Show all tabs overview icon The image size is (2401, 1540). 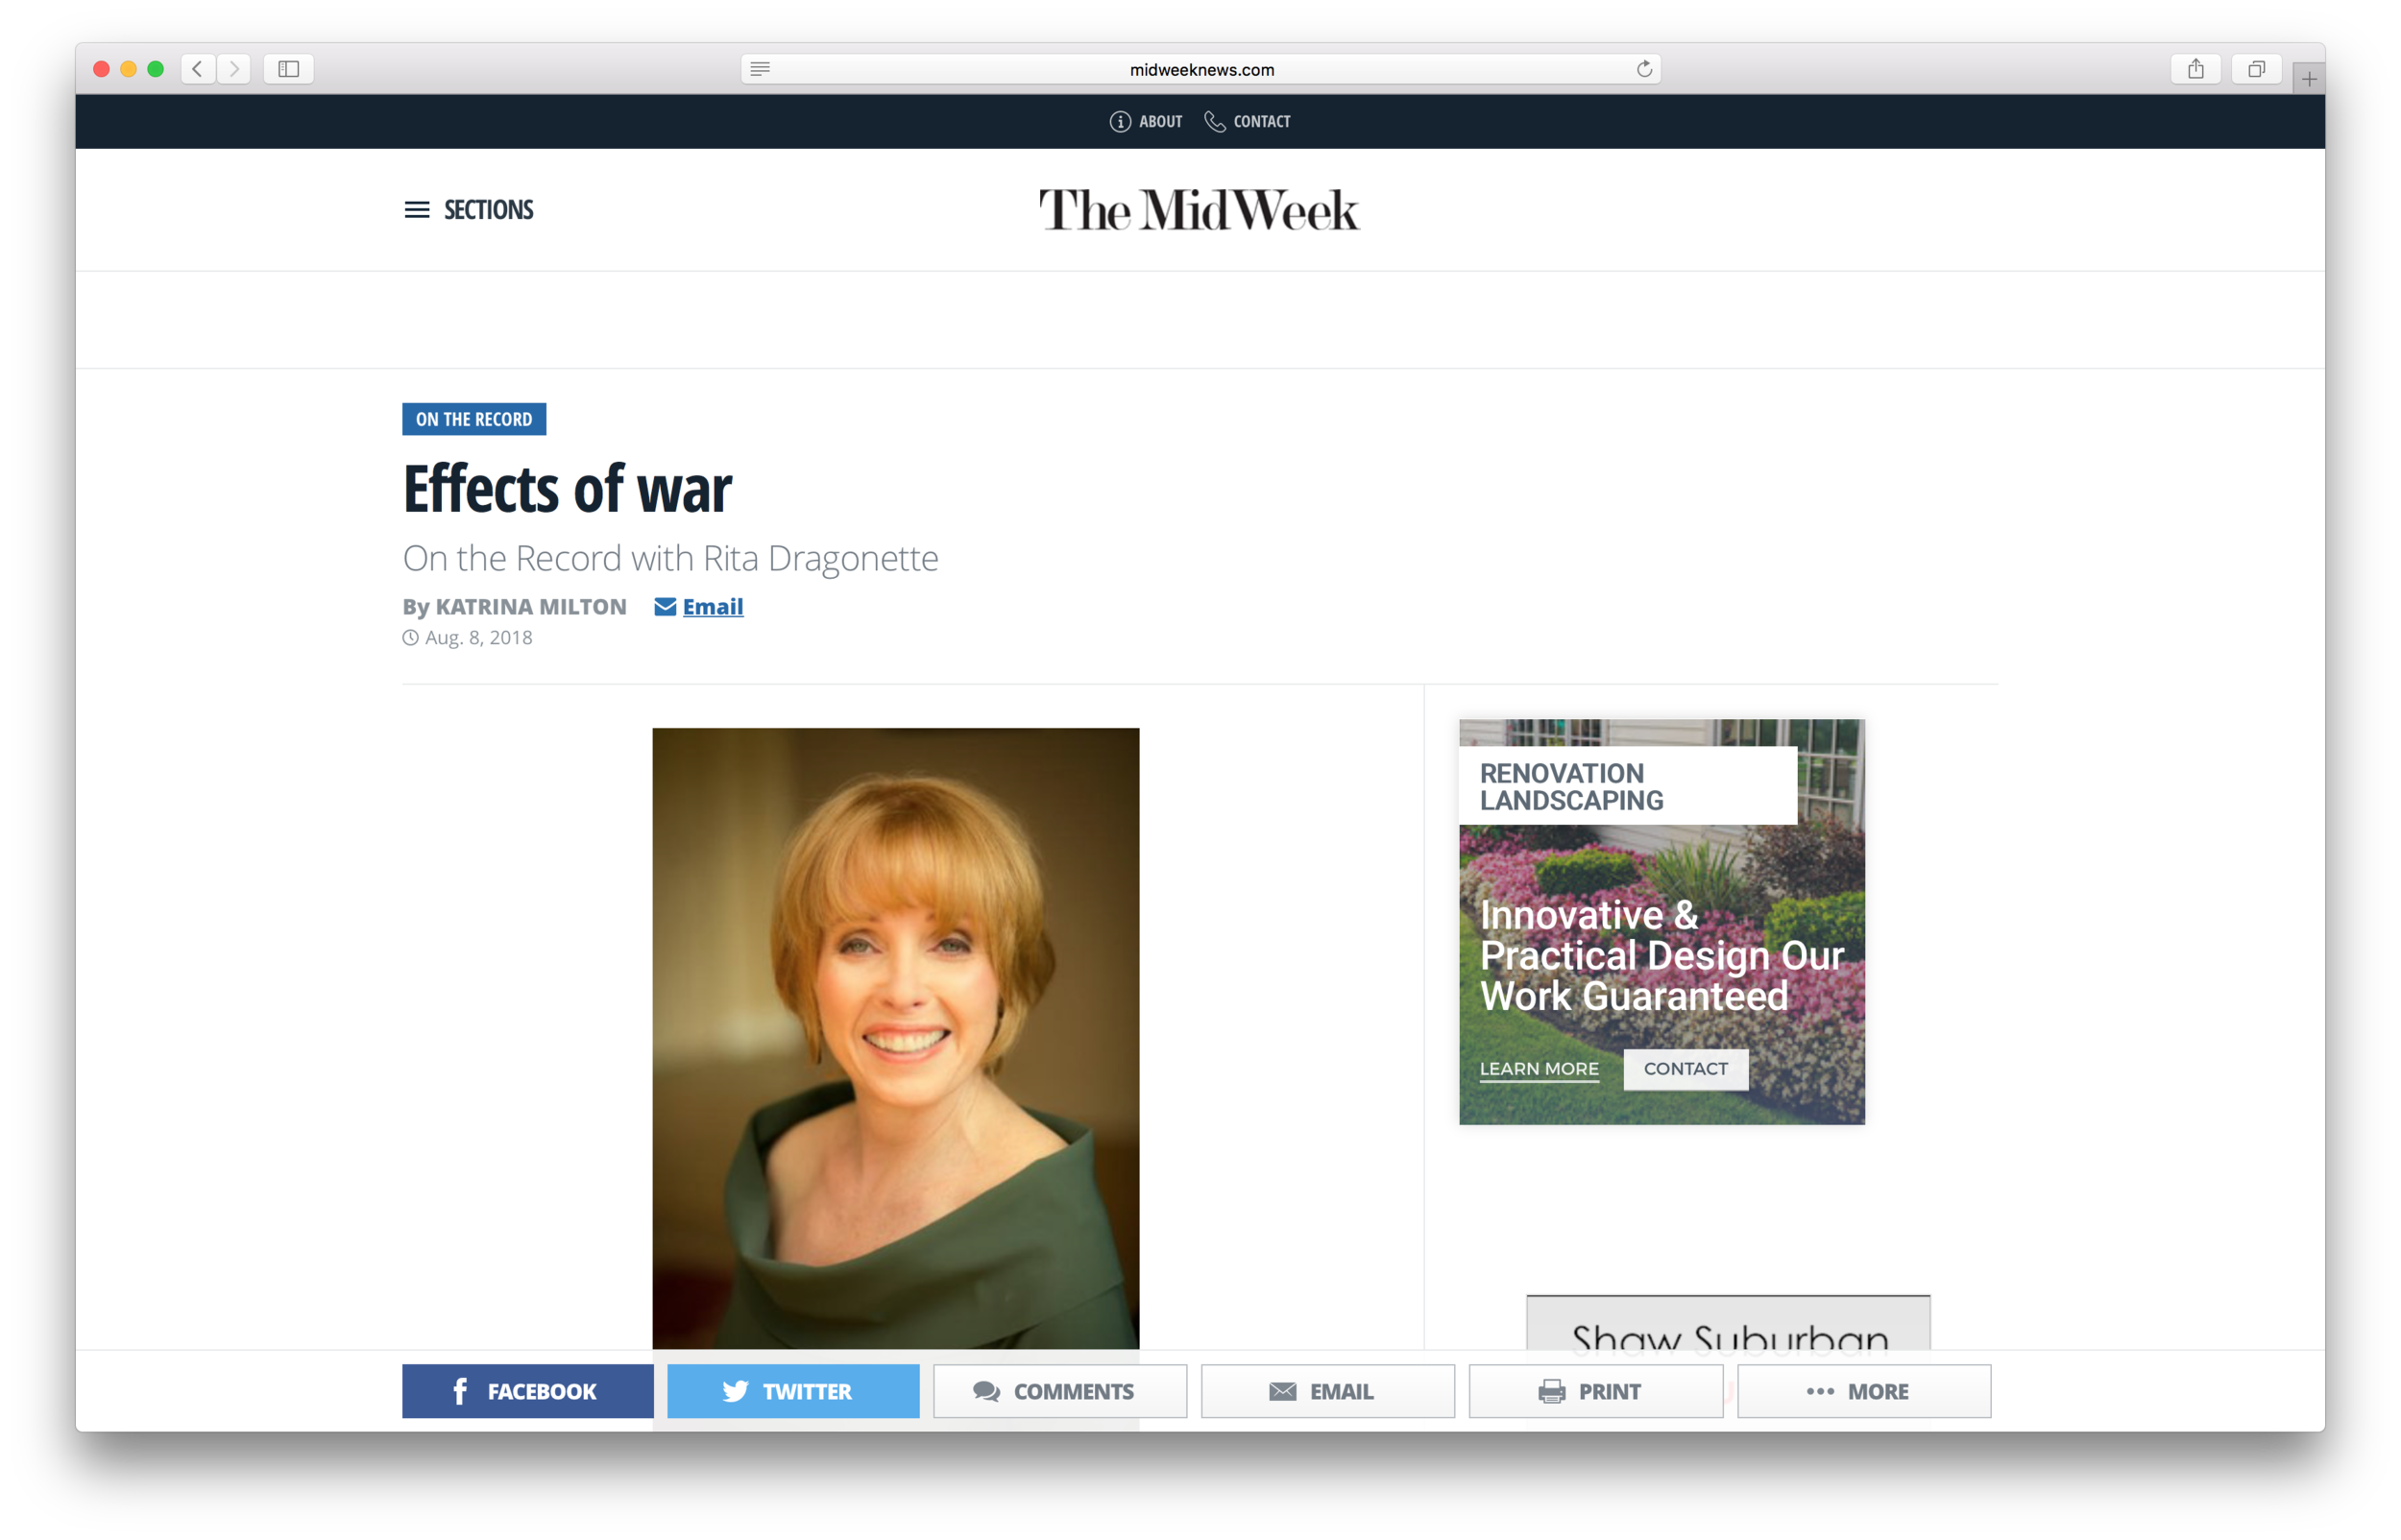[x=2256, y=69]
